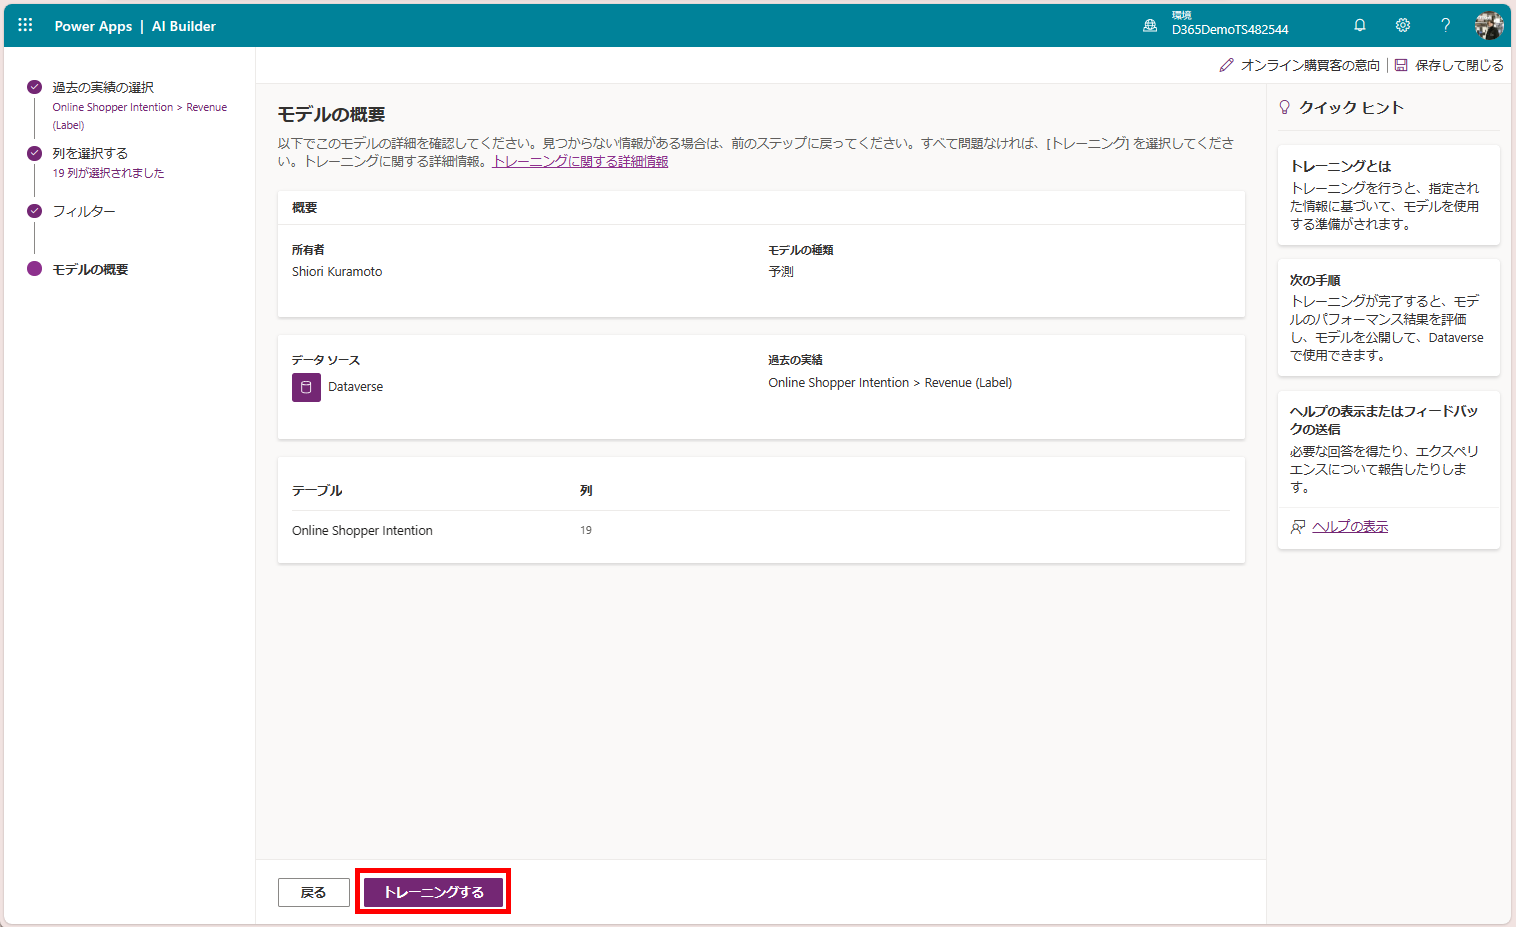Click AI Builder in the header
The height and width of the screenshot is (927, 1516).
[x=184, y=26]
